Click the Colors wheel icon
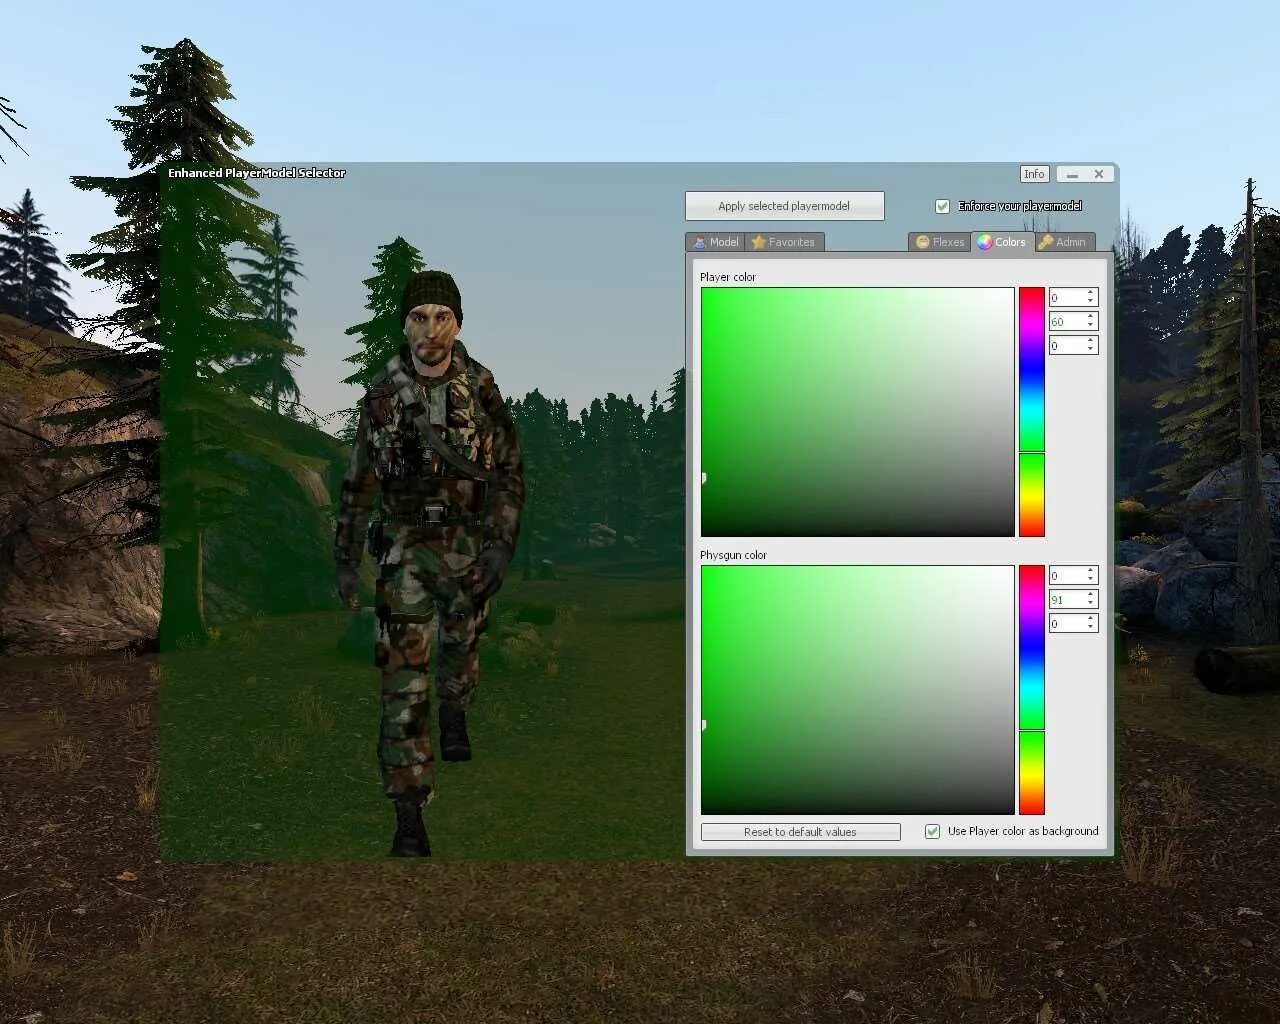 tap(984, 242)
